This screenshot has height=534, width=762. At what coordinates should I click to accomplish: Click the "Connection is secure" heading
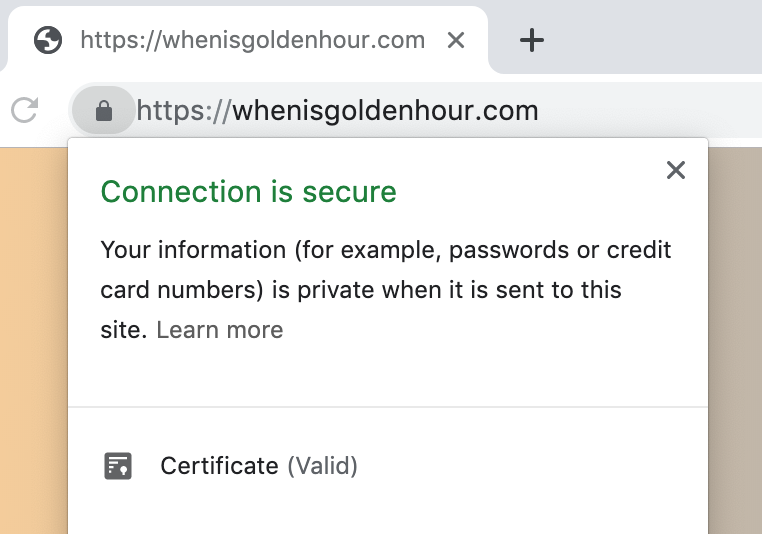pyautogui.click(x=249, y=191)
